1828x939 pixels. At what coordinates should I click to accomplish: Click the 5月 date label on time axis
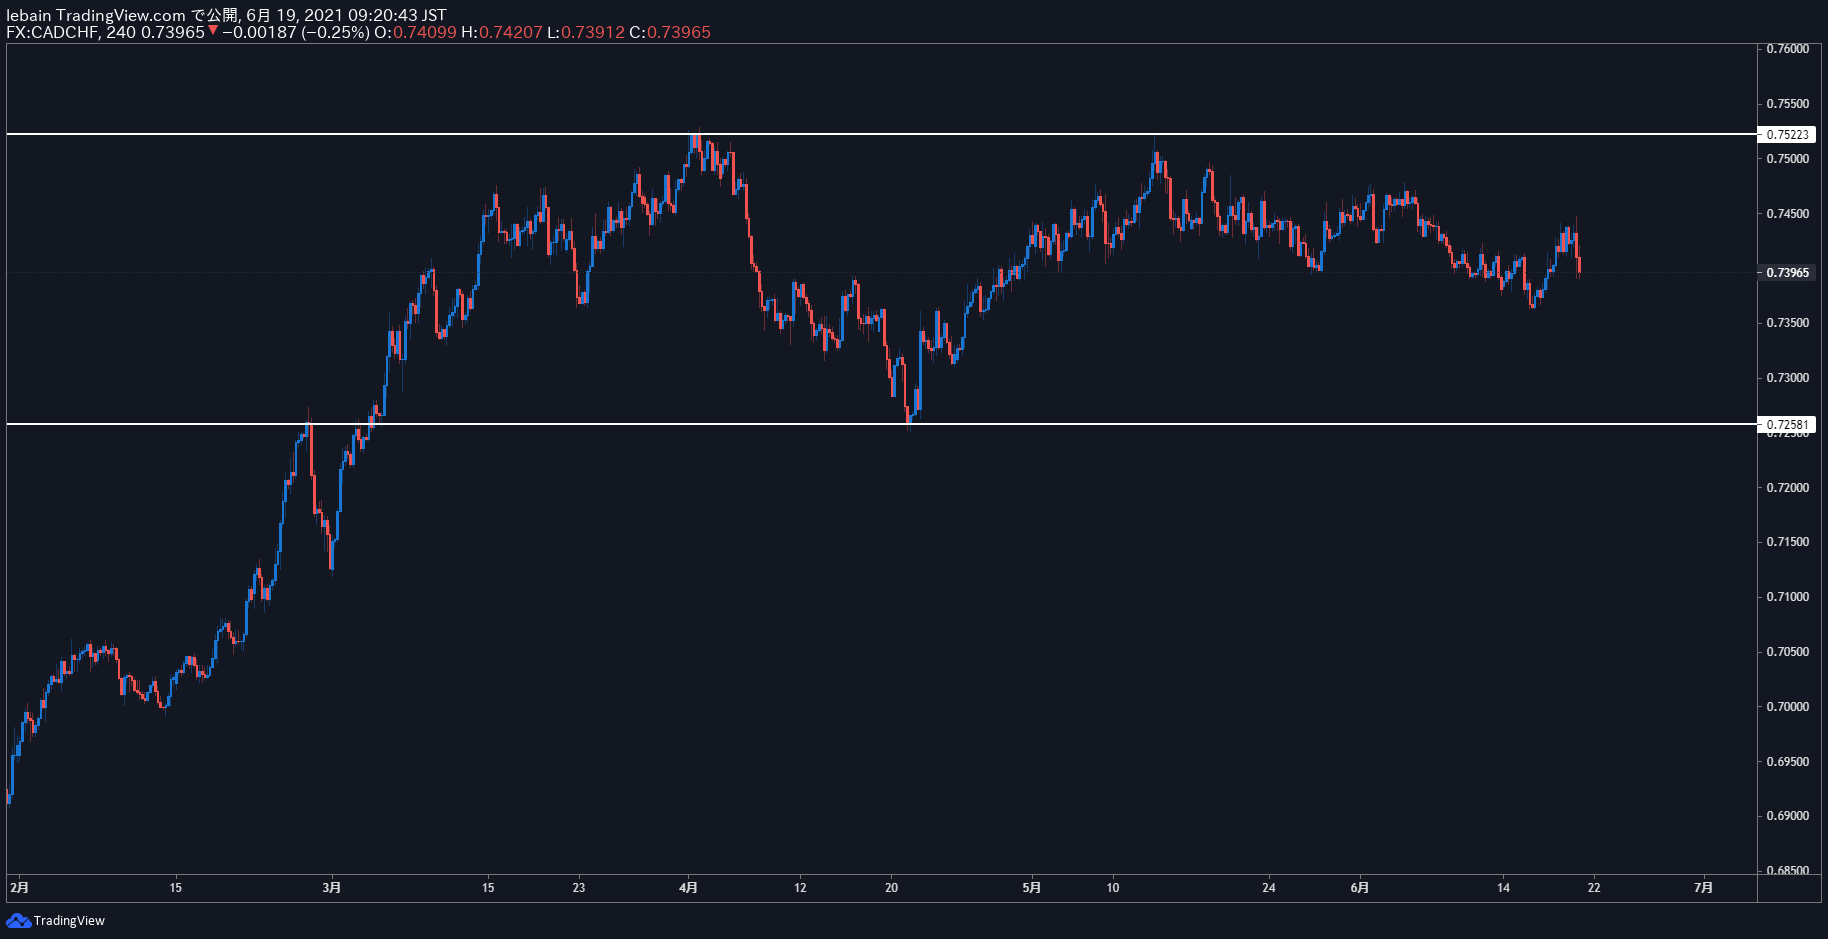tap(1032, 887)
